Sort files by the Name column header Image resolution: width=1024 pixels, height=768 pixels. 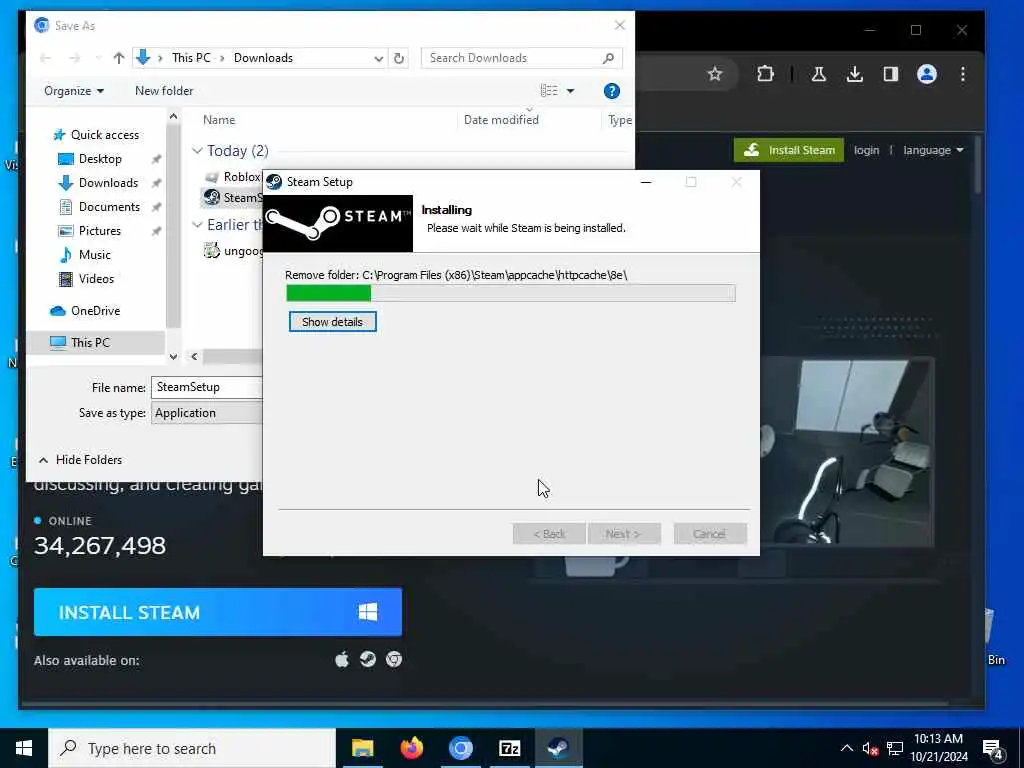(x=219, y=120)
